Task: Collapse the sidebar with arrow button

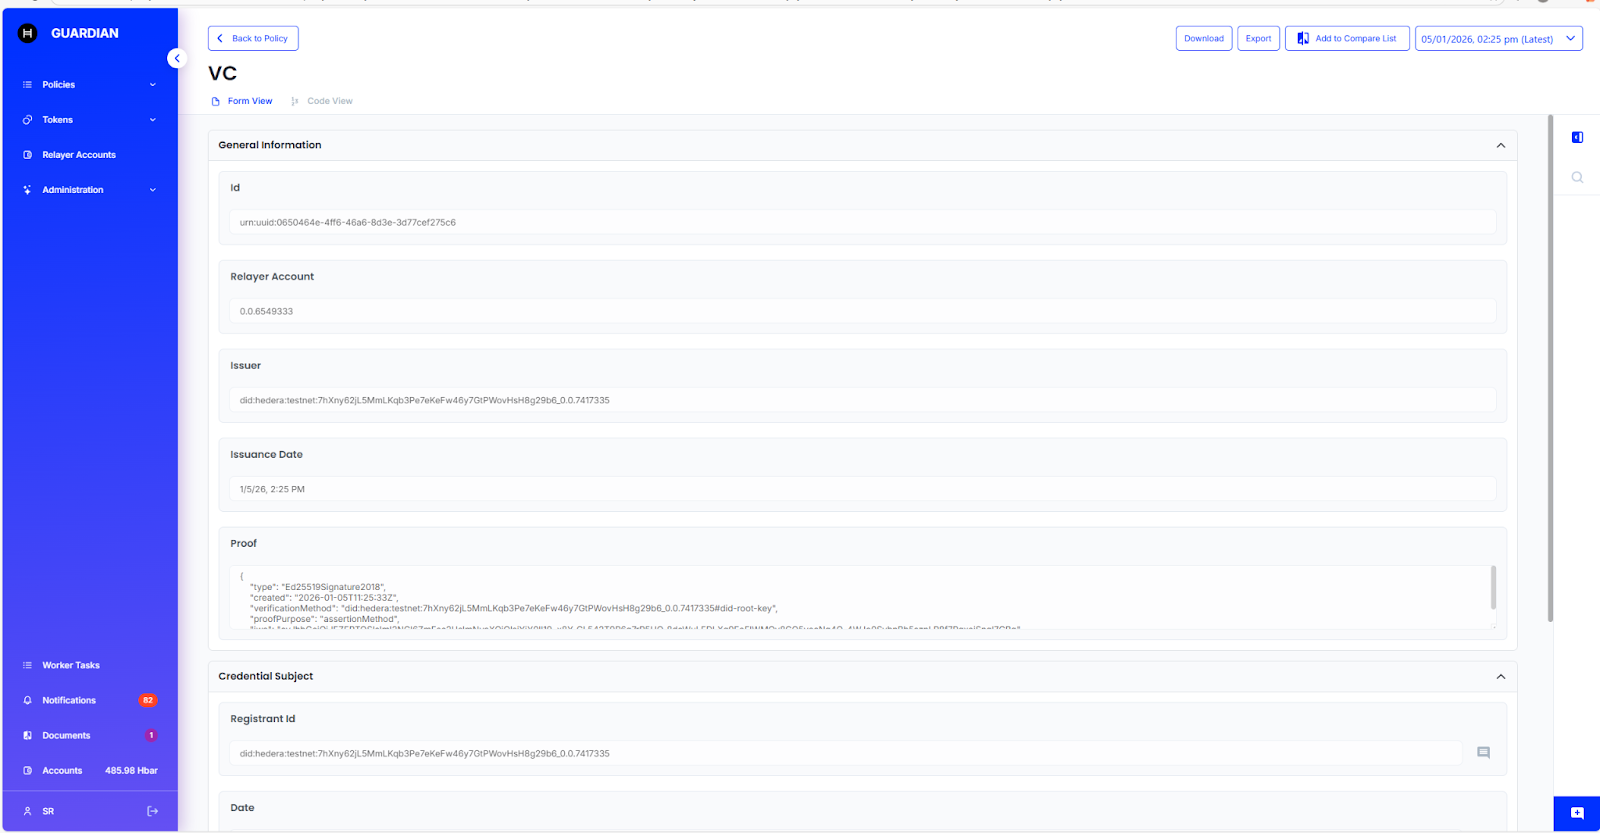Action: click(x=177, y=58)
